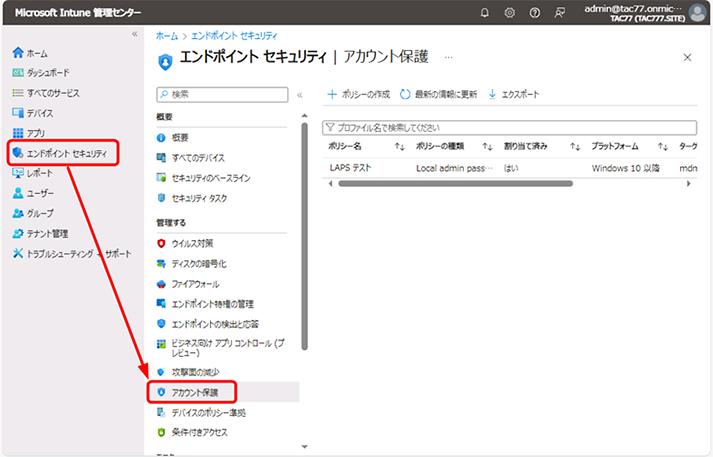This screenshot has height=457, width=713.
Task: Click エクスポート button
Action: [x=514, y=94]
